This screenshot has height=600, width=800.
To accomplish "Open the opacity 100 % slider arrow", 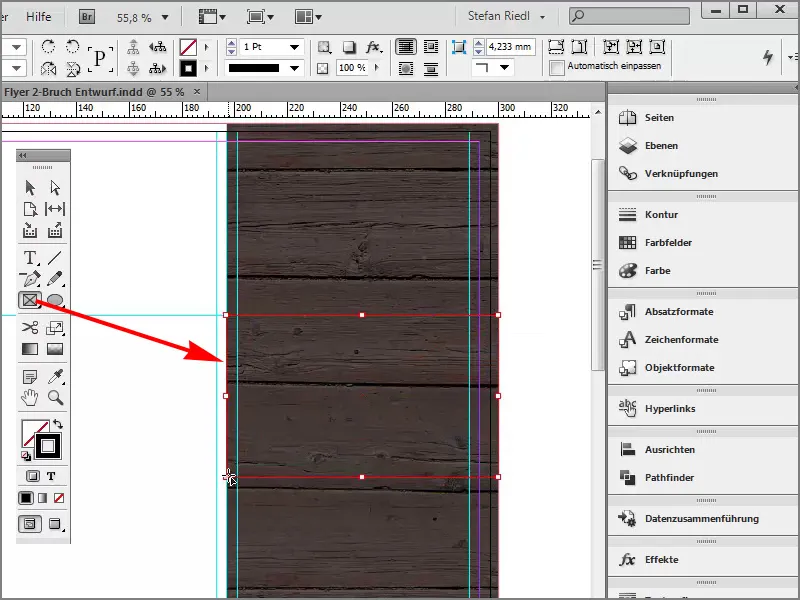I will click(x=377, y=67).
